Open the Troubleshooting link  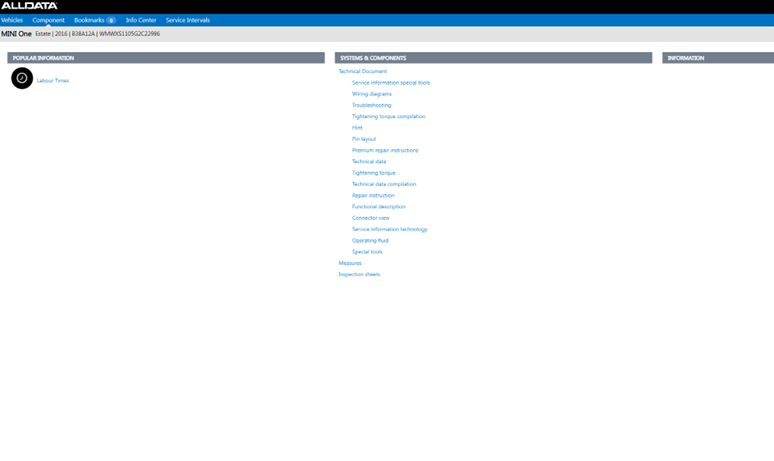[371, 105]
